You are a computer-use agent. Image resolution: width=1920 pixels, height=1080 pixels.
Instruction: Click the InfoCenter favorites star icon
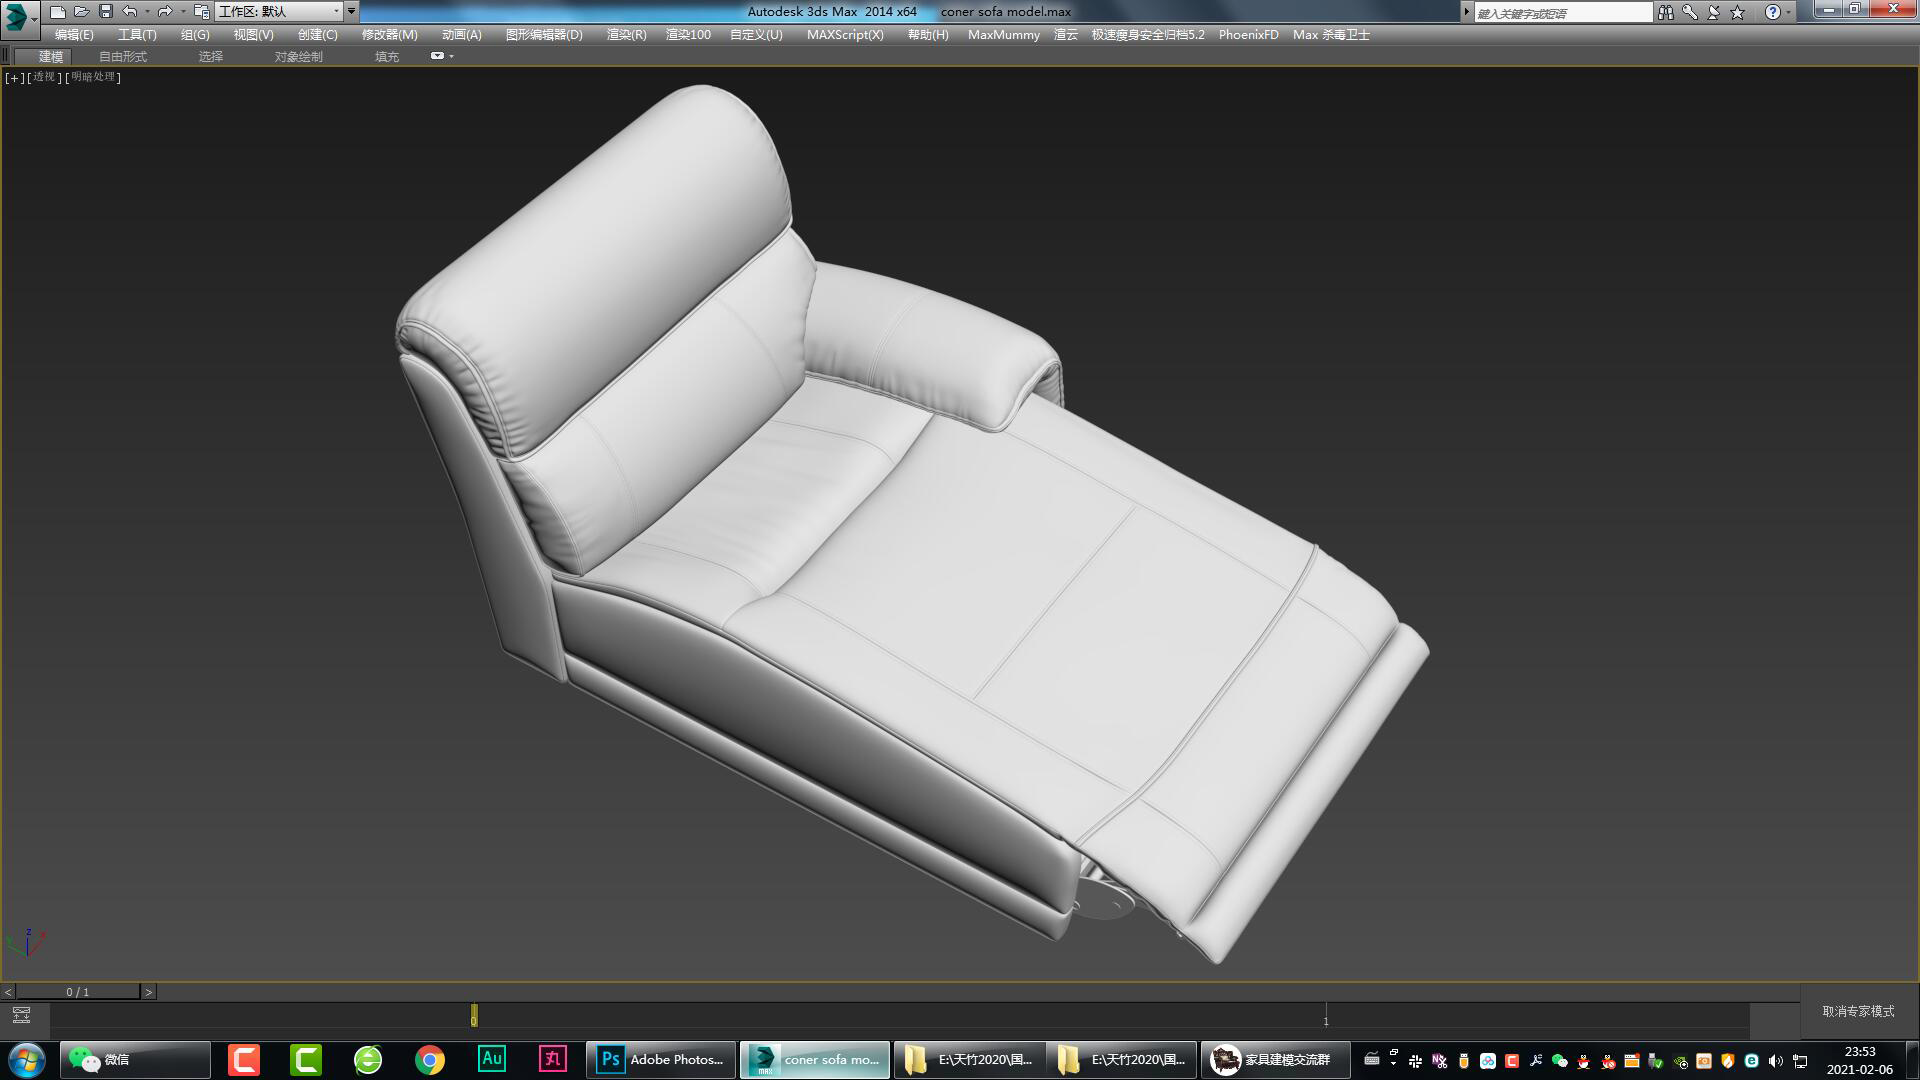(x=1737, y=12)
